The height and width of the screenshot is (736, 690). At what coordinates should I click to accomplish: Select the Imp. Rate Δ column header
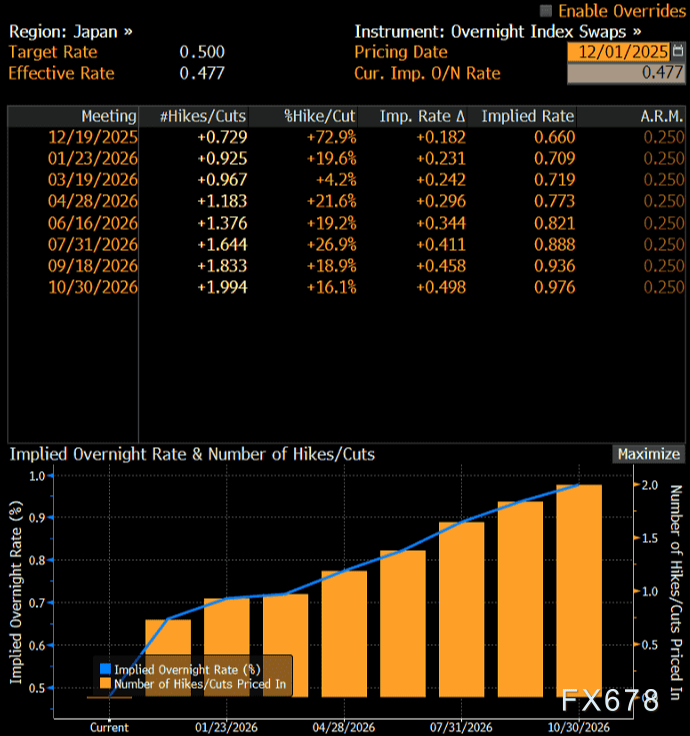pyautogui.click(x=423, y=116)
